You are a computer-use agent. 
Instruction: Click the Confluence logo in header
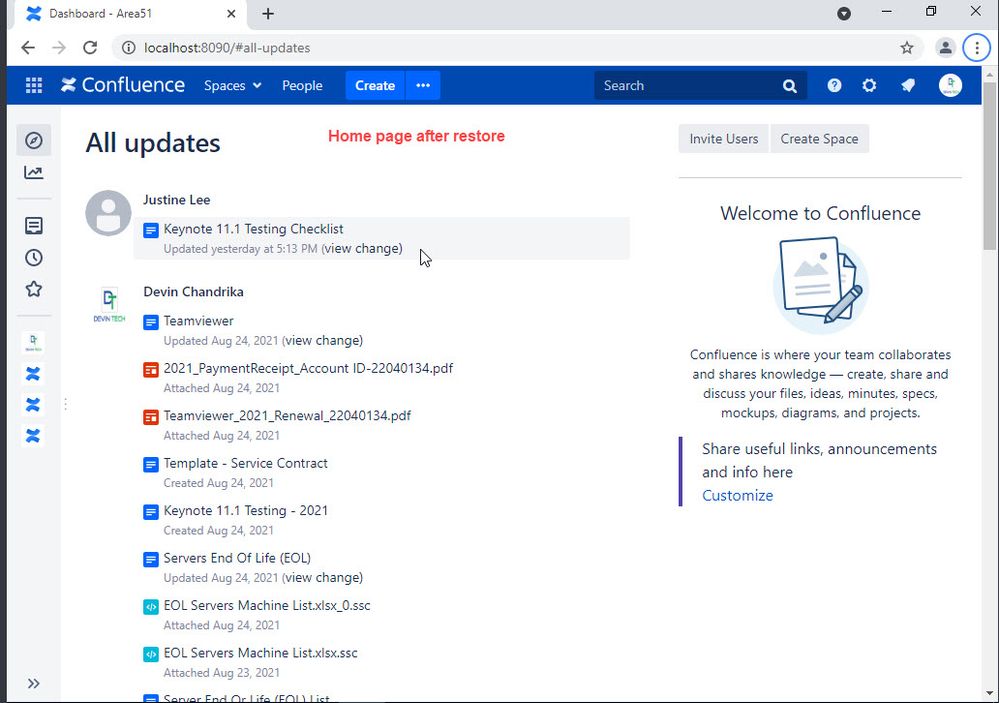point(122,85)
